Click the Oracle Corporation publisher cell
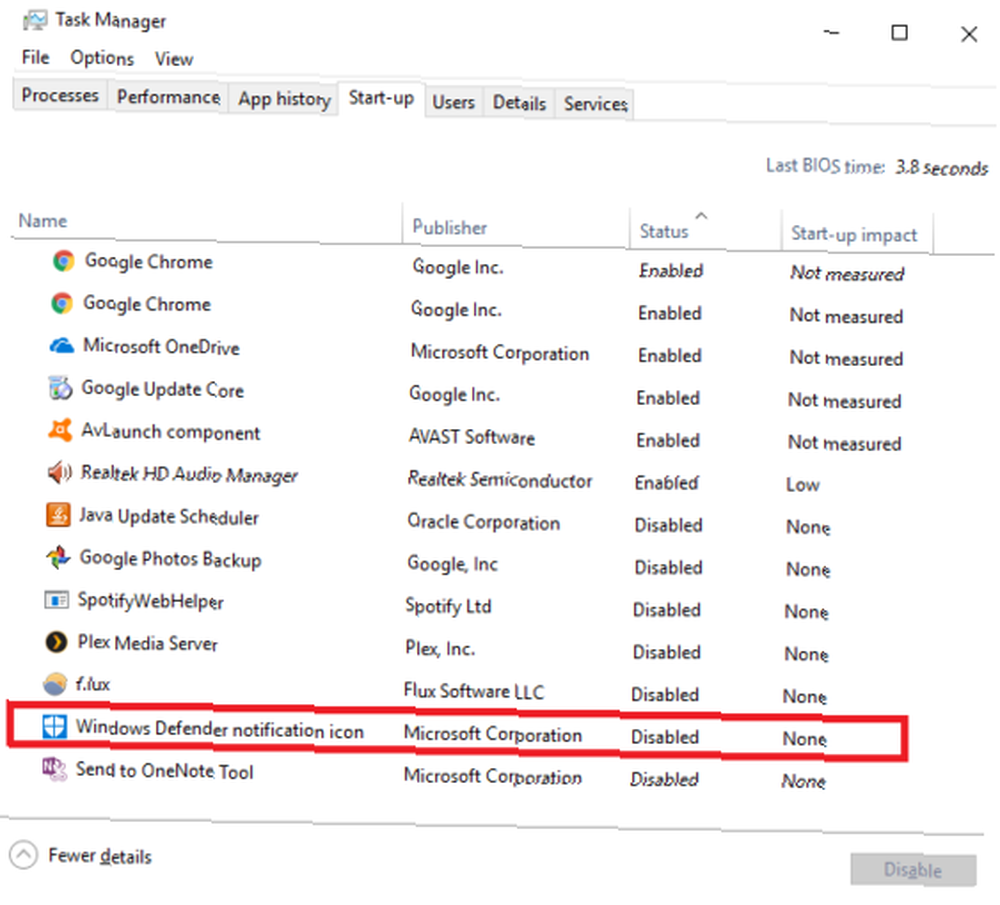This screenshot has height=905, width=1000. (483, 522)
